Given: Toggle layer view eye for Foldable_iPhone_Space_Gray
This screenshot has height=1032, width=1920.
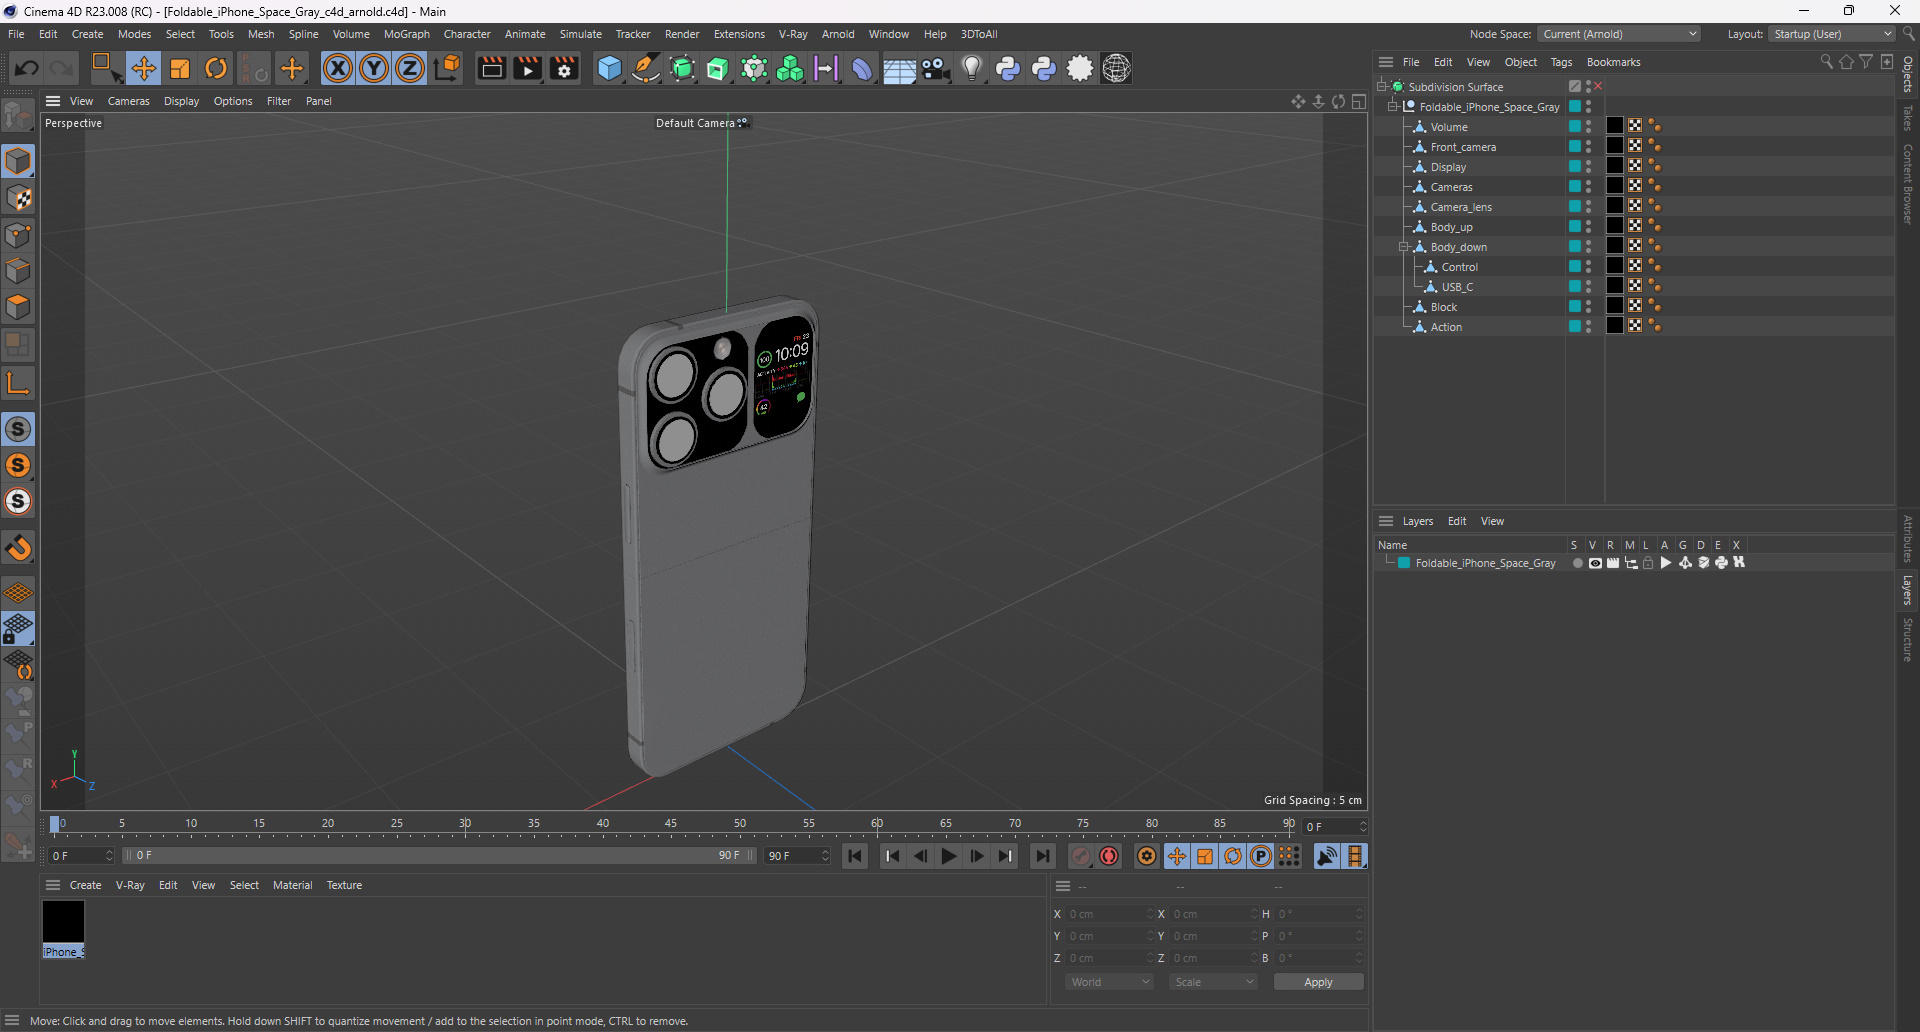Looking at the screenshot, I should [1595, 563].
